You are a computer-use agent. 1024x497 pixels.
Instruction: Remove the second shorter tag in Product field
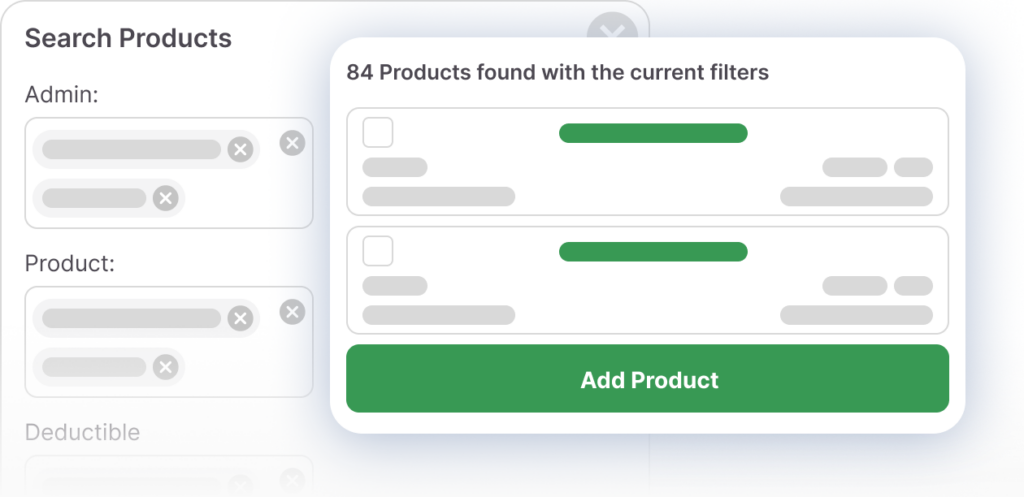click(x=166, y=367)
